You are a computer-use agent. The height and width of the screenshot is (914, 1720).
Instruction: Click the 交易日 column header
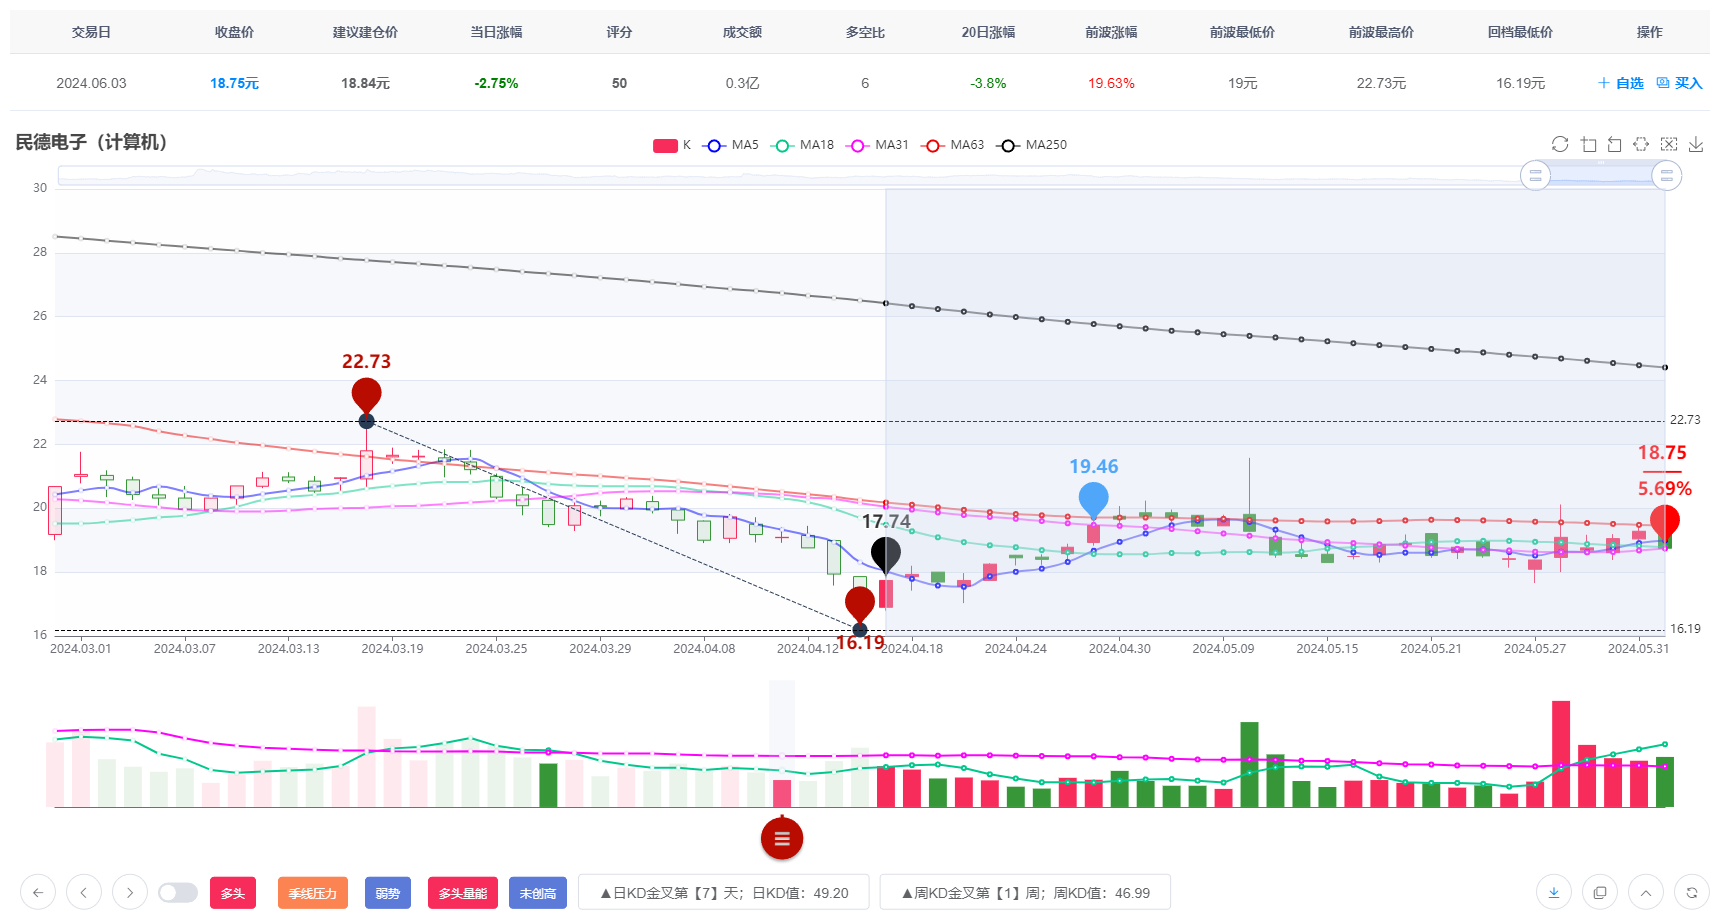click(91, 32)
